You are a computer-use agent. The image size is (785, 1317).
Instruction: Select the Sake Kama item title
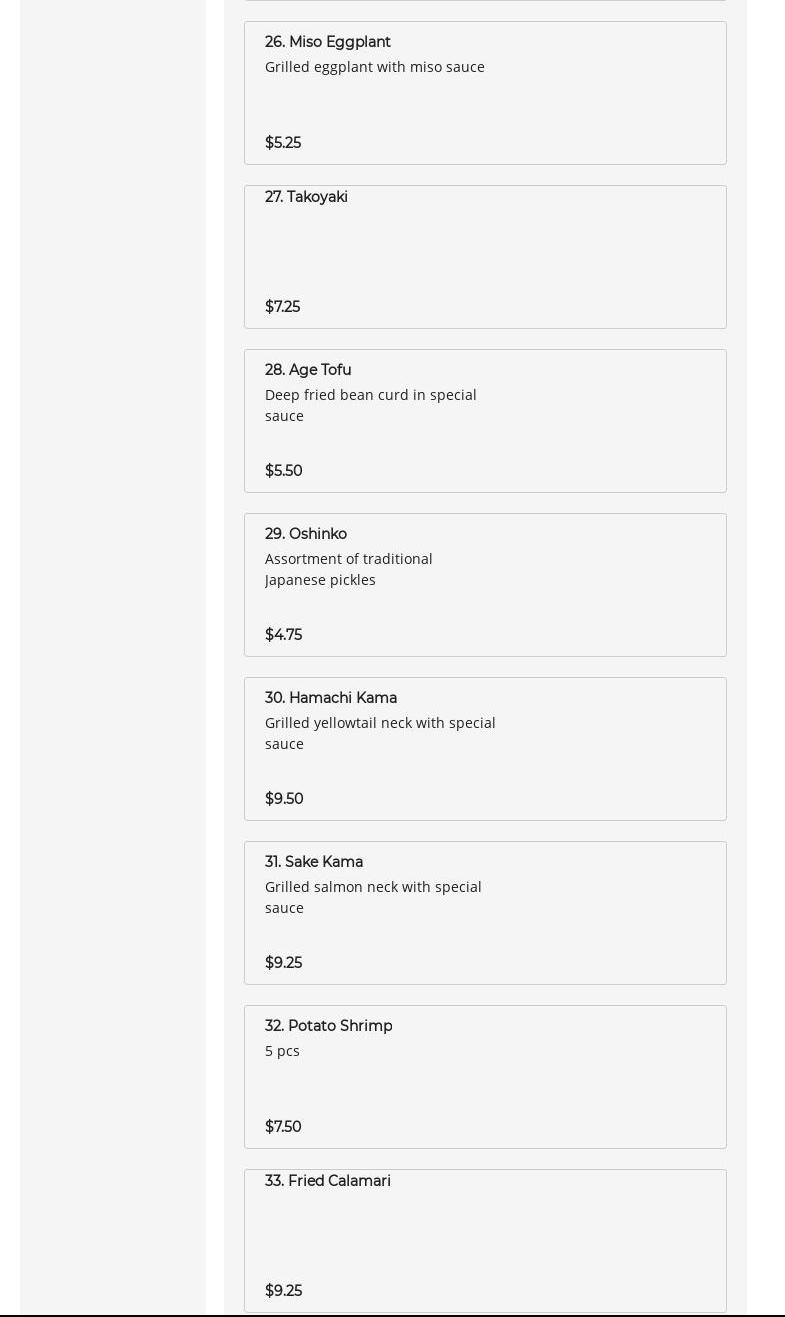(x=314, y=862)
